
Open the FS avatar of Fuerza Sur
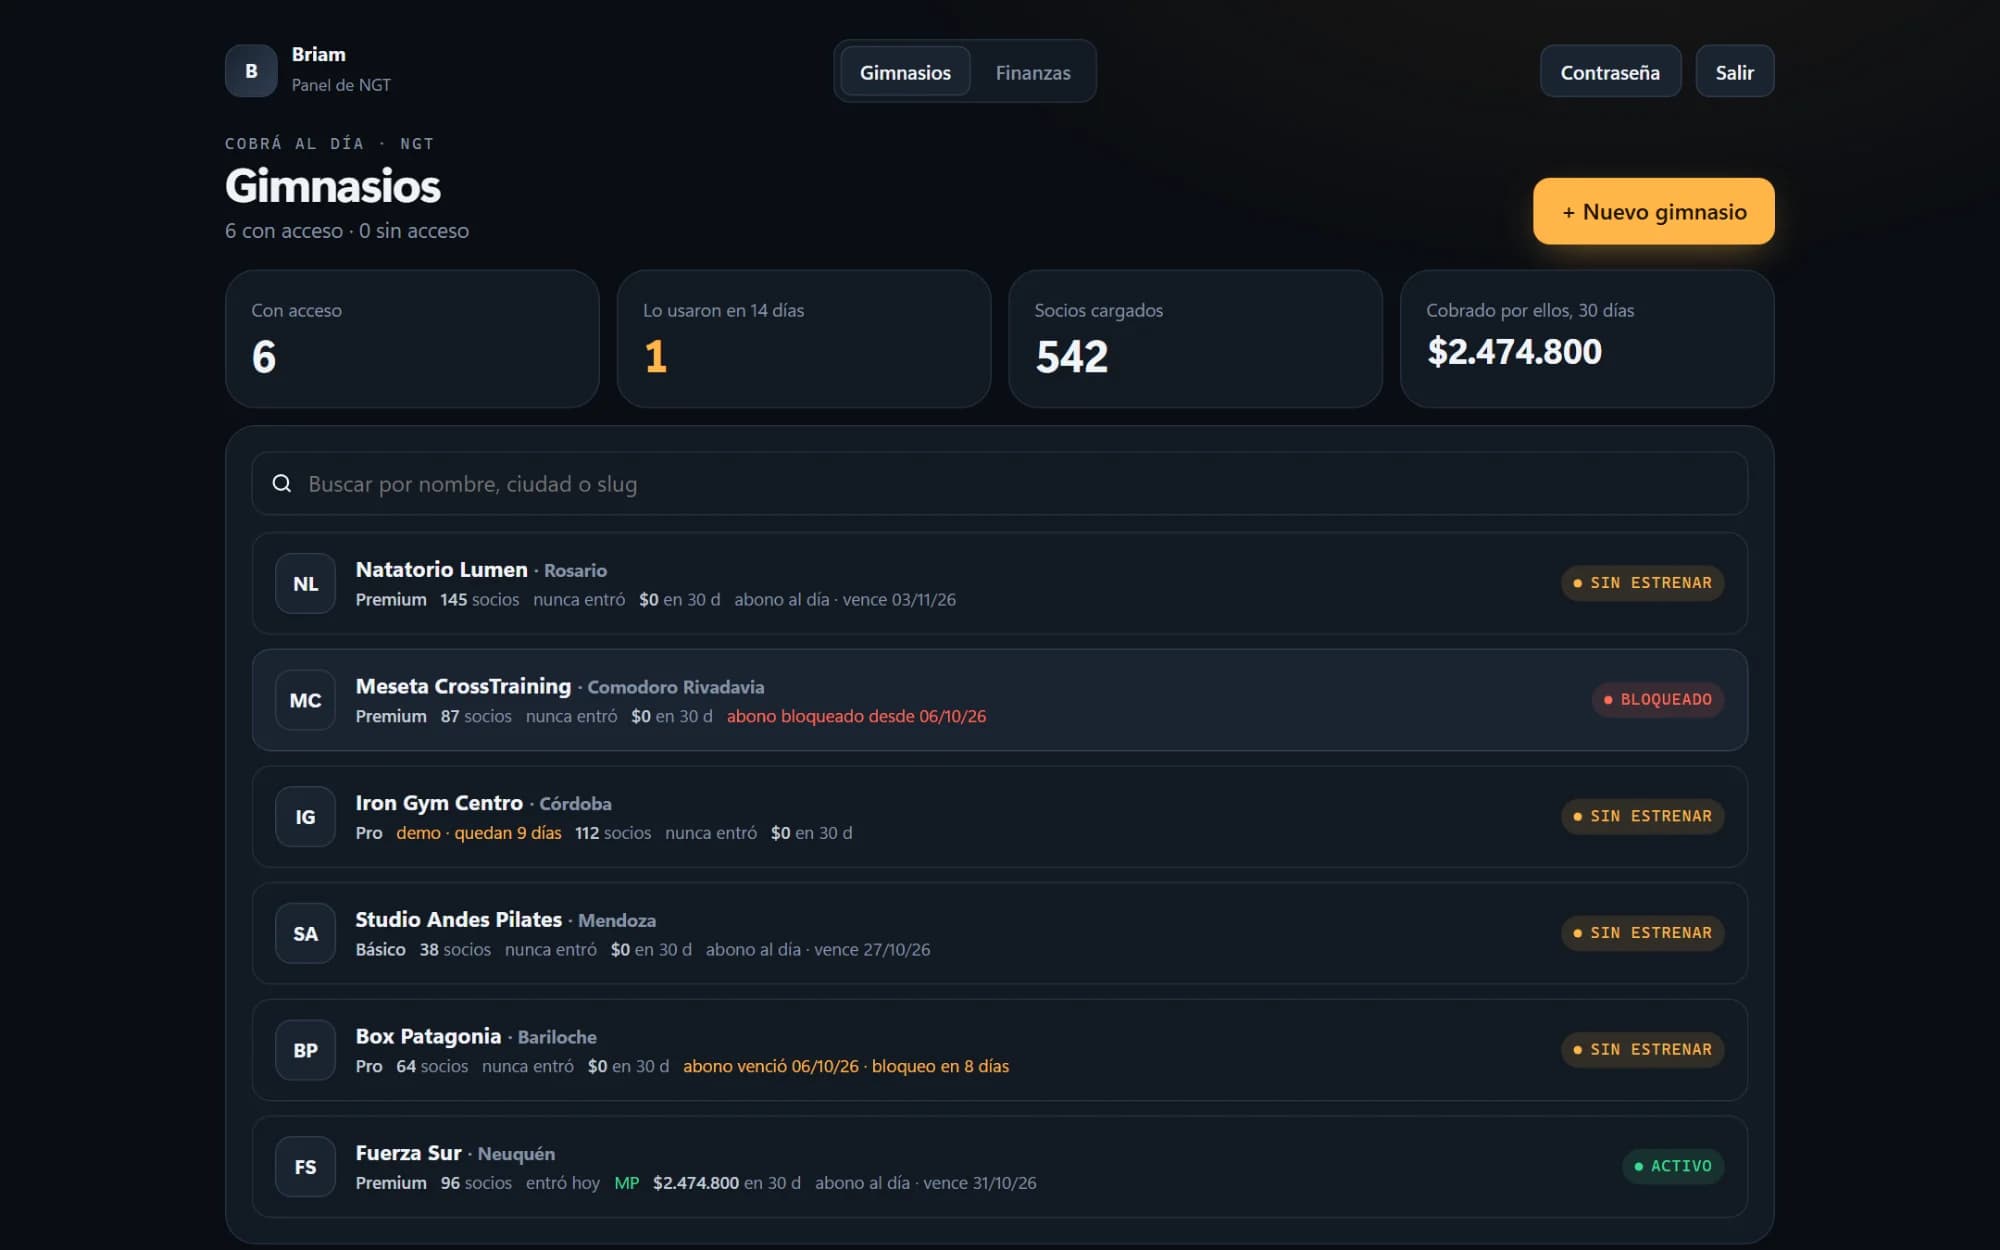coord(305,1167)
